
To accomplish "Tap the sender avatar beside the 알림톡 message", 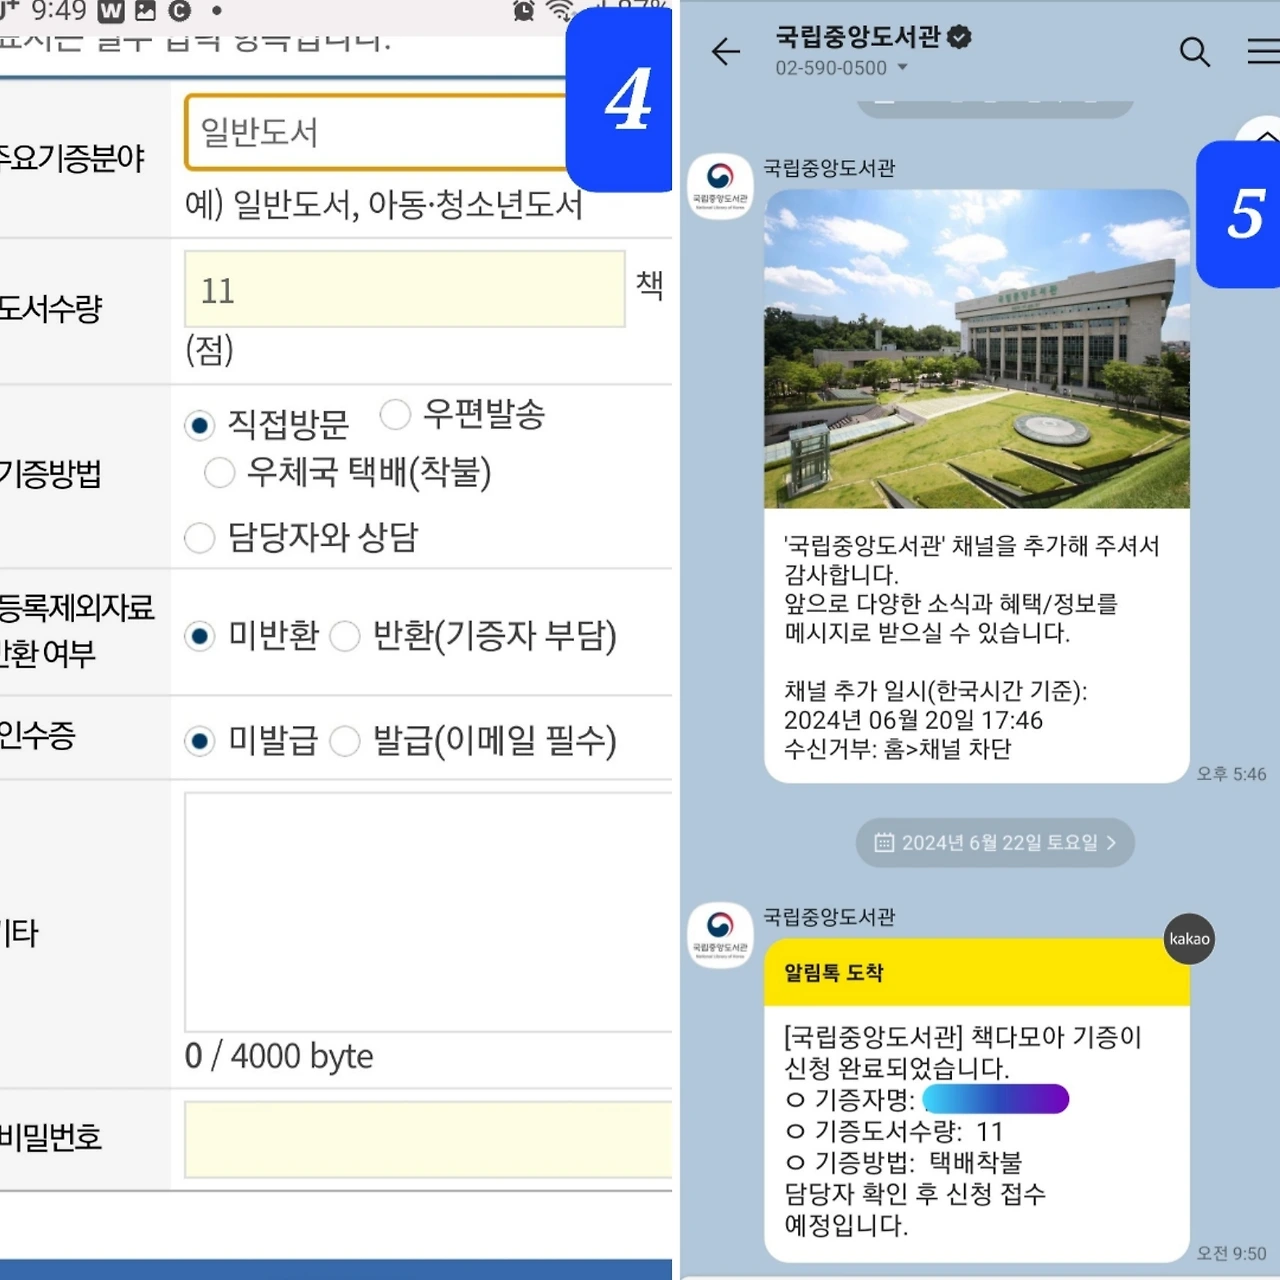I will pos(720,934).
